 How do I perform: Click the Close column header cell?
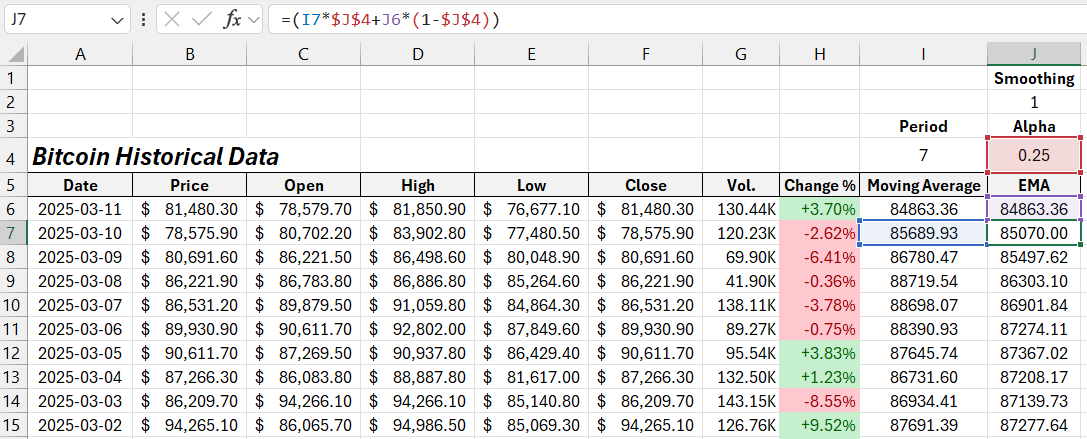645,185
